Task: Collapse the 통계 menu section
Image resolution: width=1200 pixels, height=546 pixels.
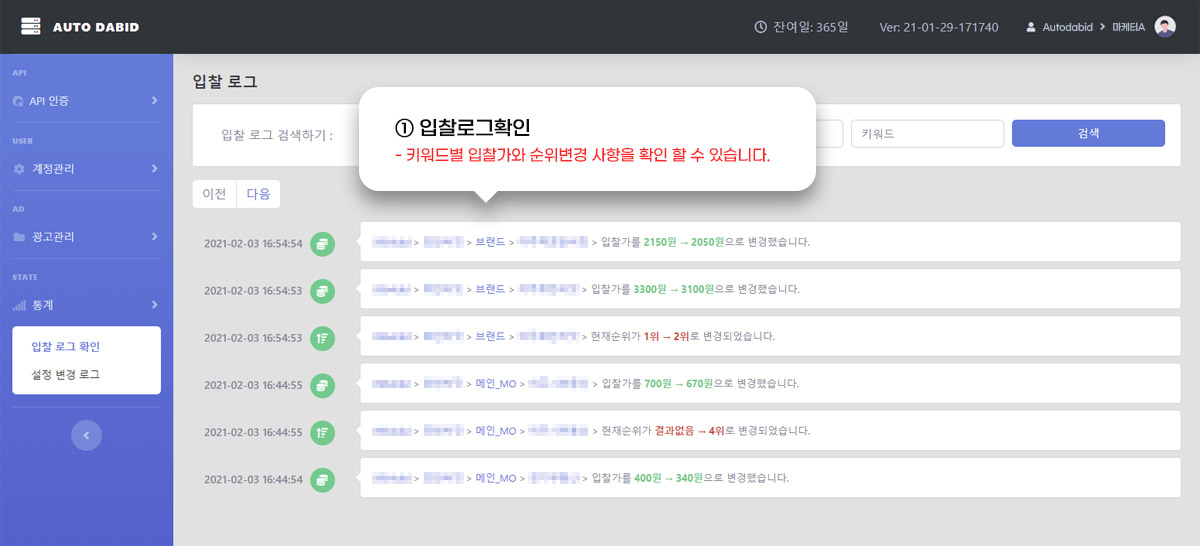Action: 86,305
